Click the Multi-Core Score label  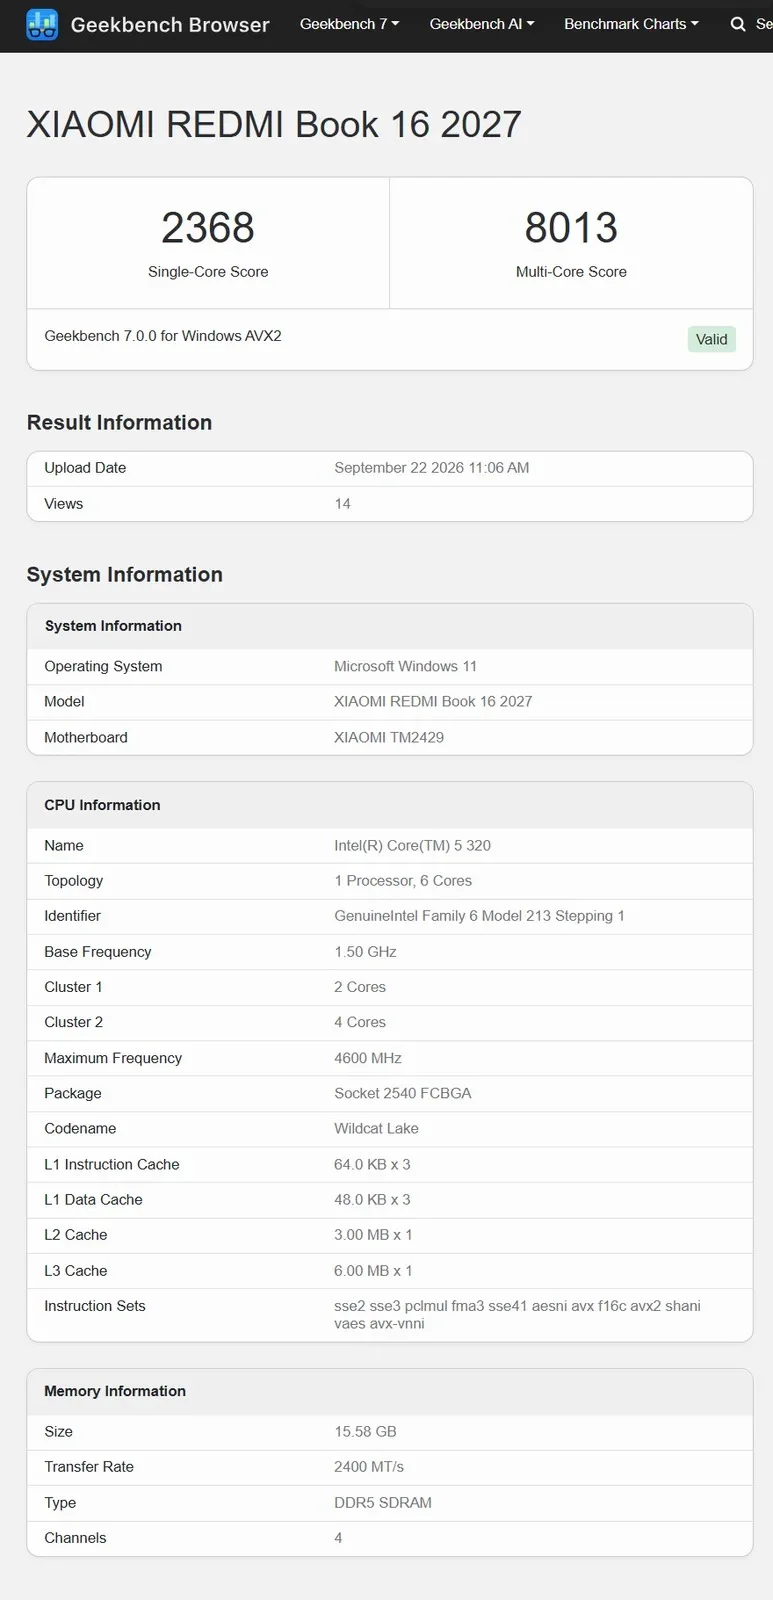tap(571, 272)
